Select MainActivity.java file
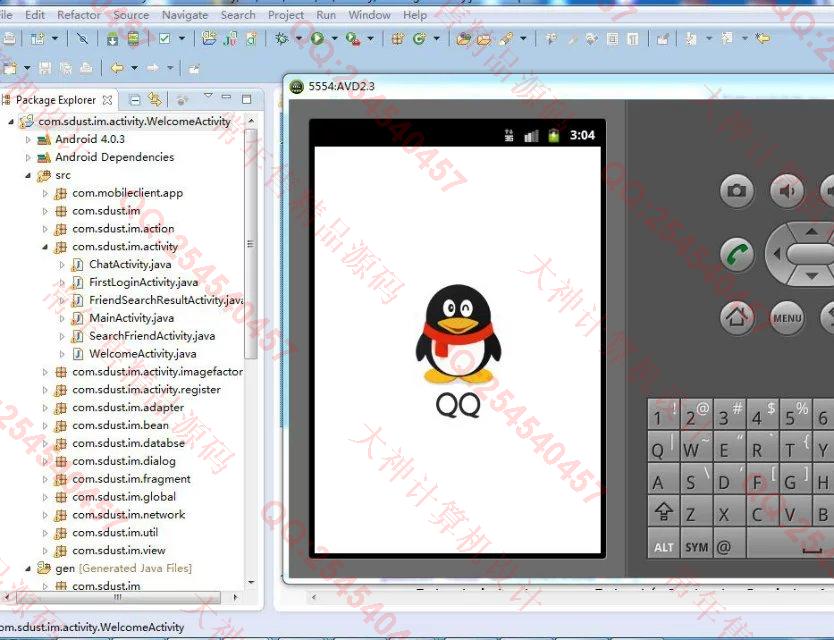 (x=131, y=318)
